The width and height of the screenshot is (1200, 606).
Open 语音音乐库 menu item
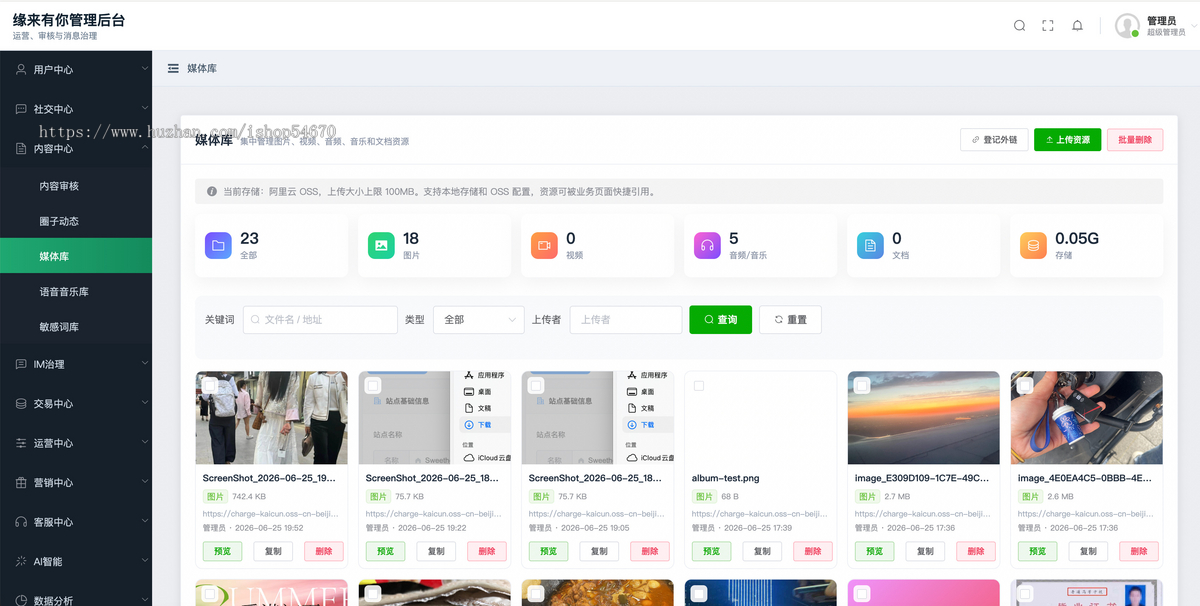(76, 292)
